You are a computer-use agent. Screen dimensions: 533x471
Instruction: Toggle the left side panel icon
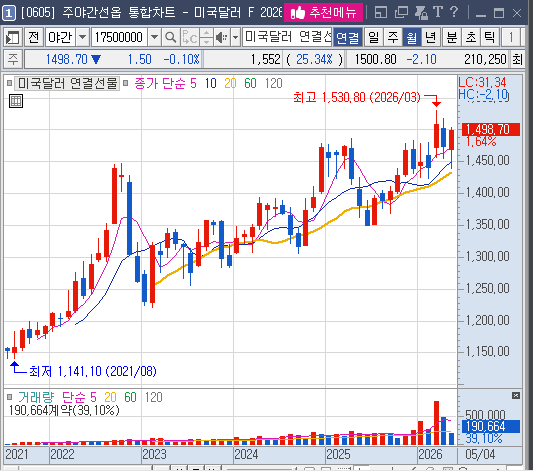pyautogui.click(x=13, y=37)
